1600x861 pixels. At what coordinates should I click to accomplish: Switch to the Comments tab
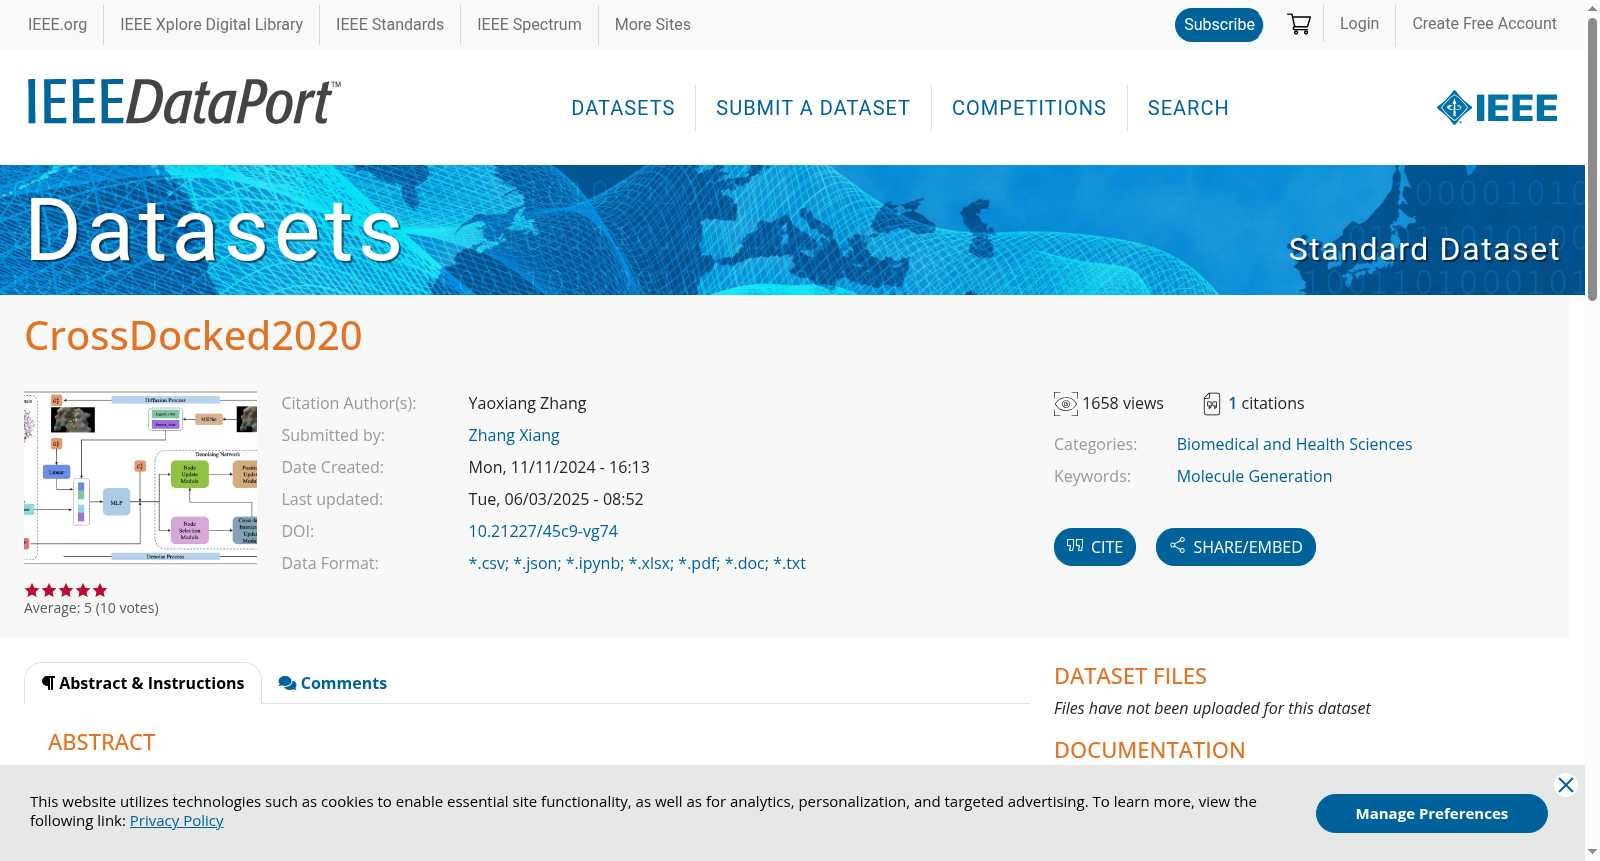[x=333, y=683]
